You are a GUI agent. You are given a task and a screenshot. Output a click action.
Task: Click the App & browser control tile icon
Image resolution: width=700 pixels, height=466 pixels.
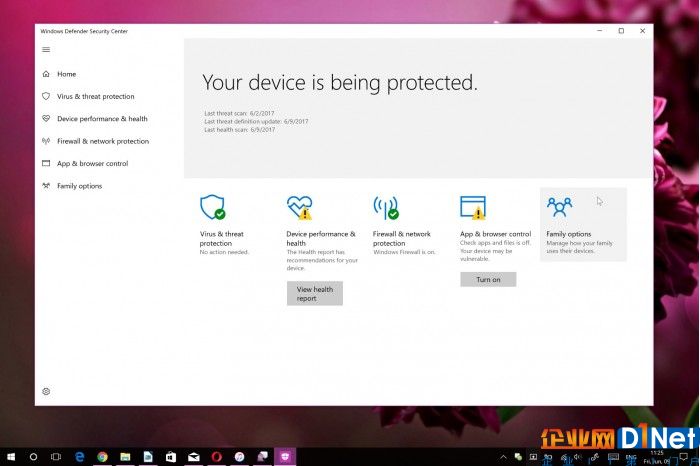coord(473,208)
